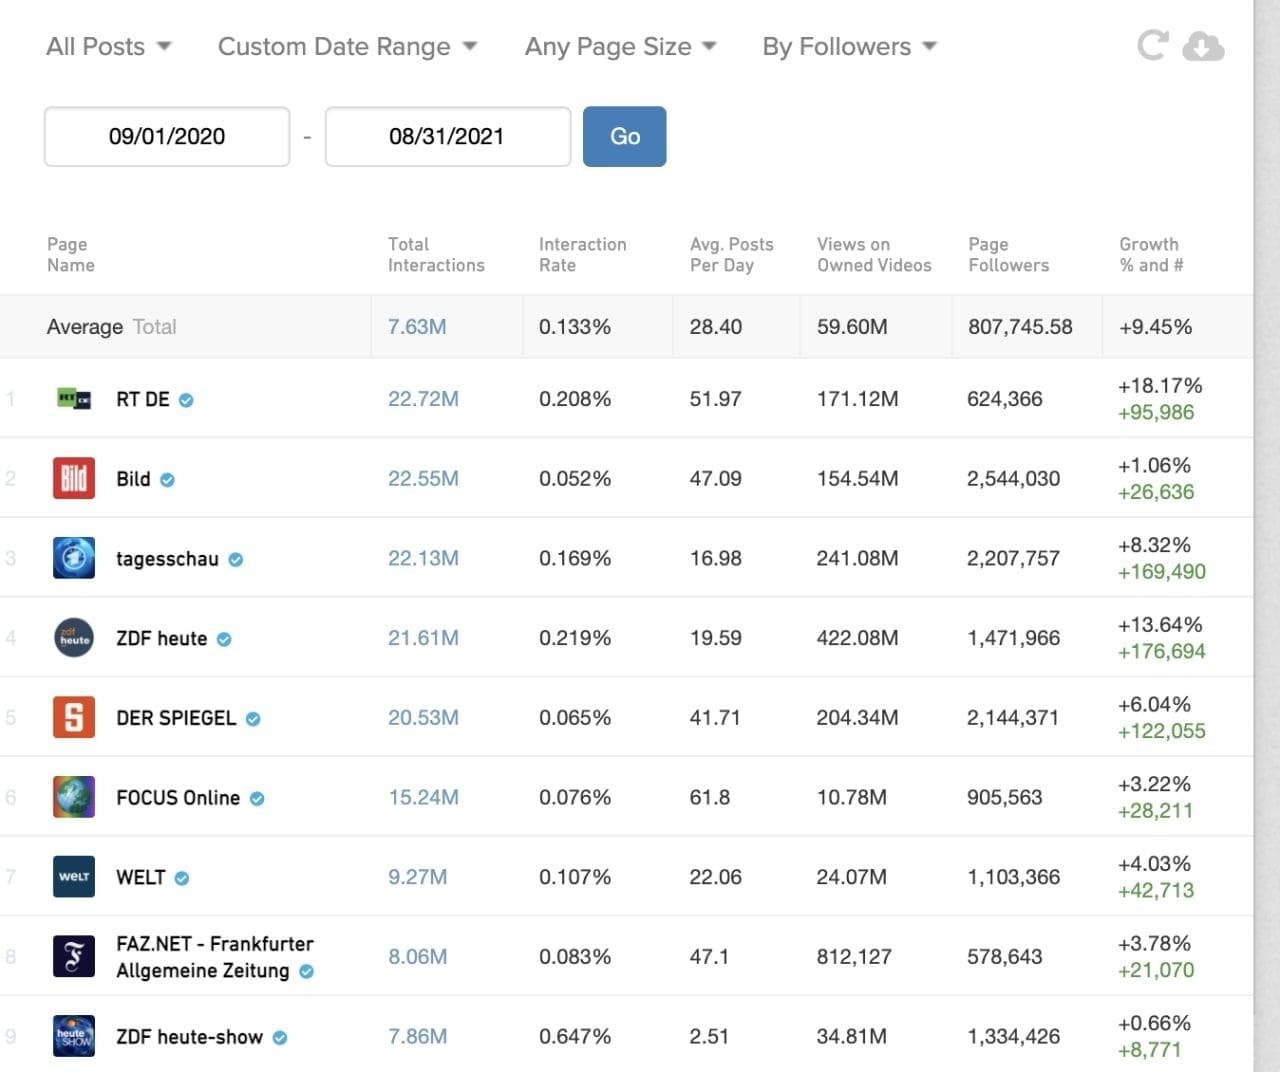This screenshot has width=1280, height=1072.
Task: Click the start date field 09/01/2020
Action: [167, 137]
